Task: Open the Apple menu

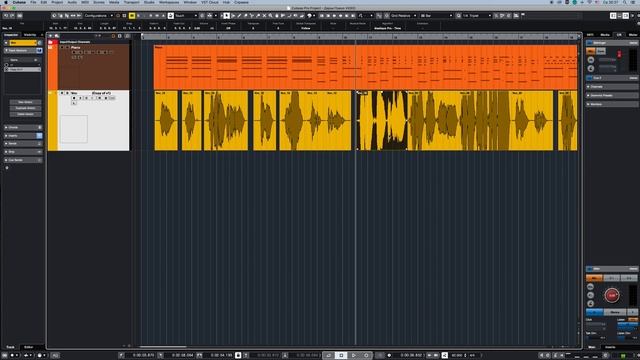Action: tap(6, 2)
